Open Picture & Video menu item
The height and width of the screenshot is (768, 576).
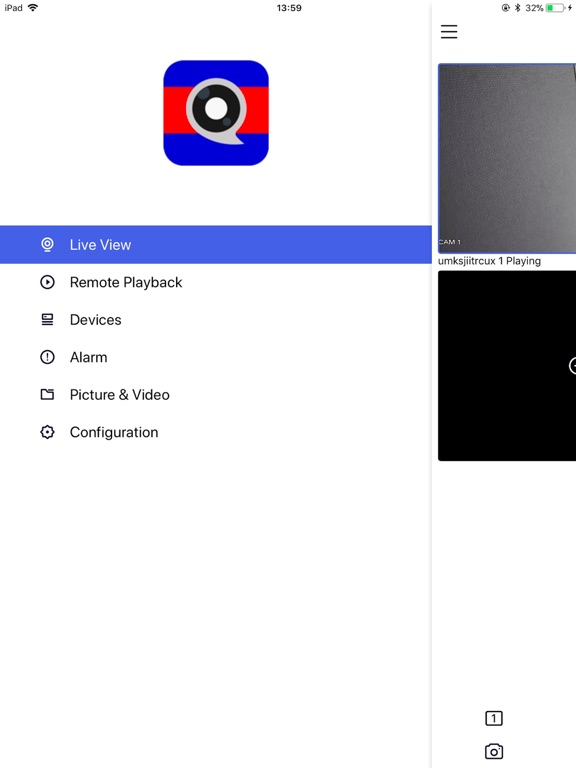pyautogui.click(x=216, y=395)
